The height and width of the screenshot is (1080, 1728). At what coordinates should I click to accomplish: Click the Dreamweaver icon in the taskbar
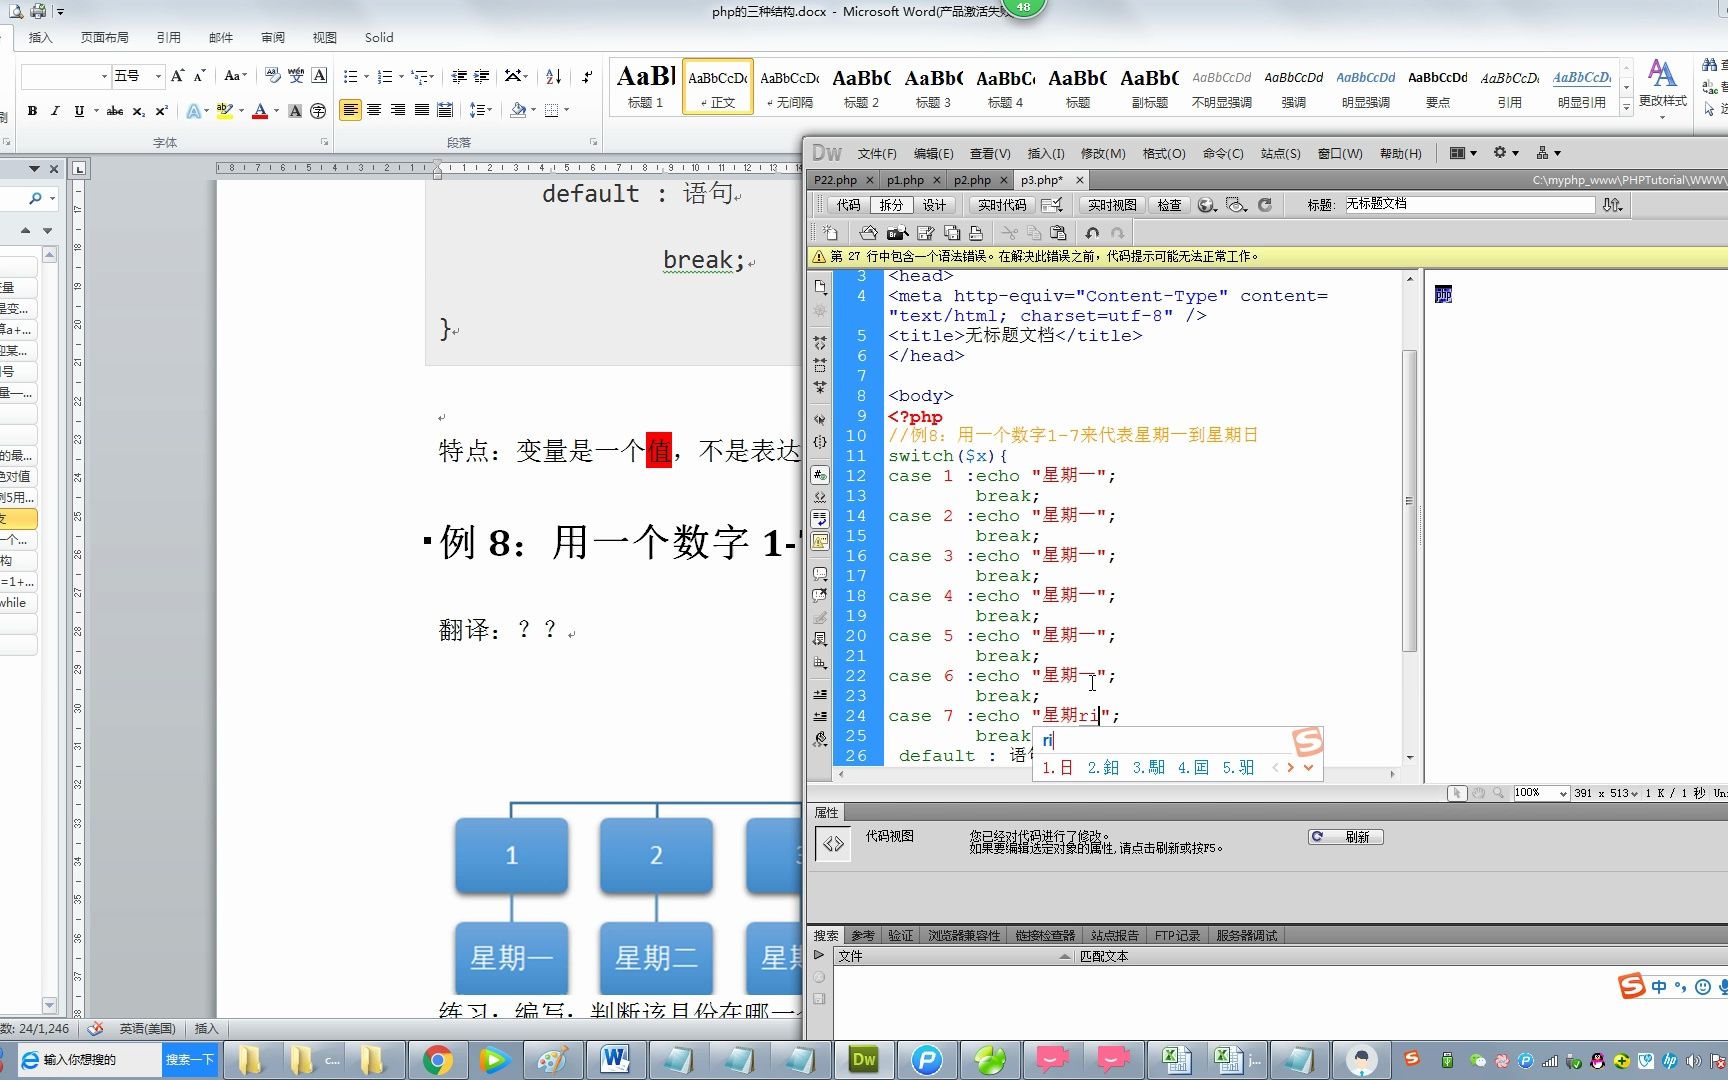864,1059
